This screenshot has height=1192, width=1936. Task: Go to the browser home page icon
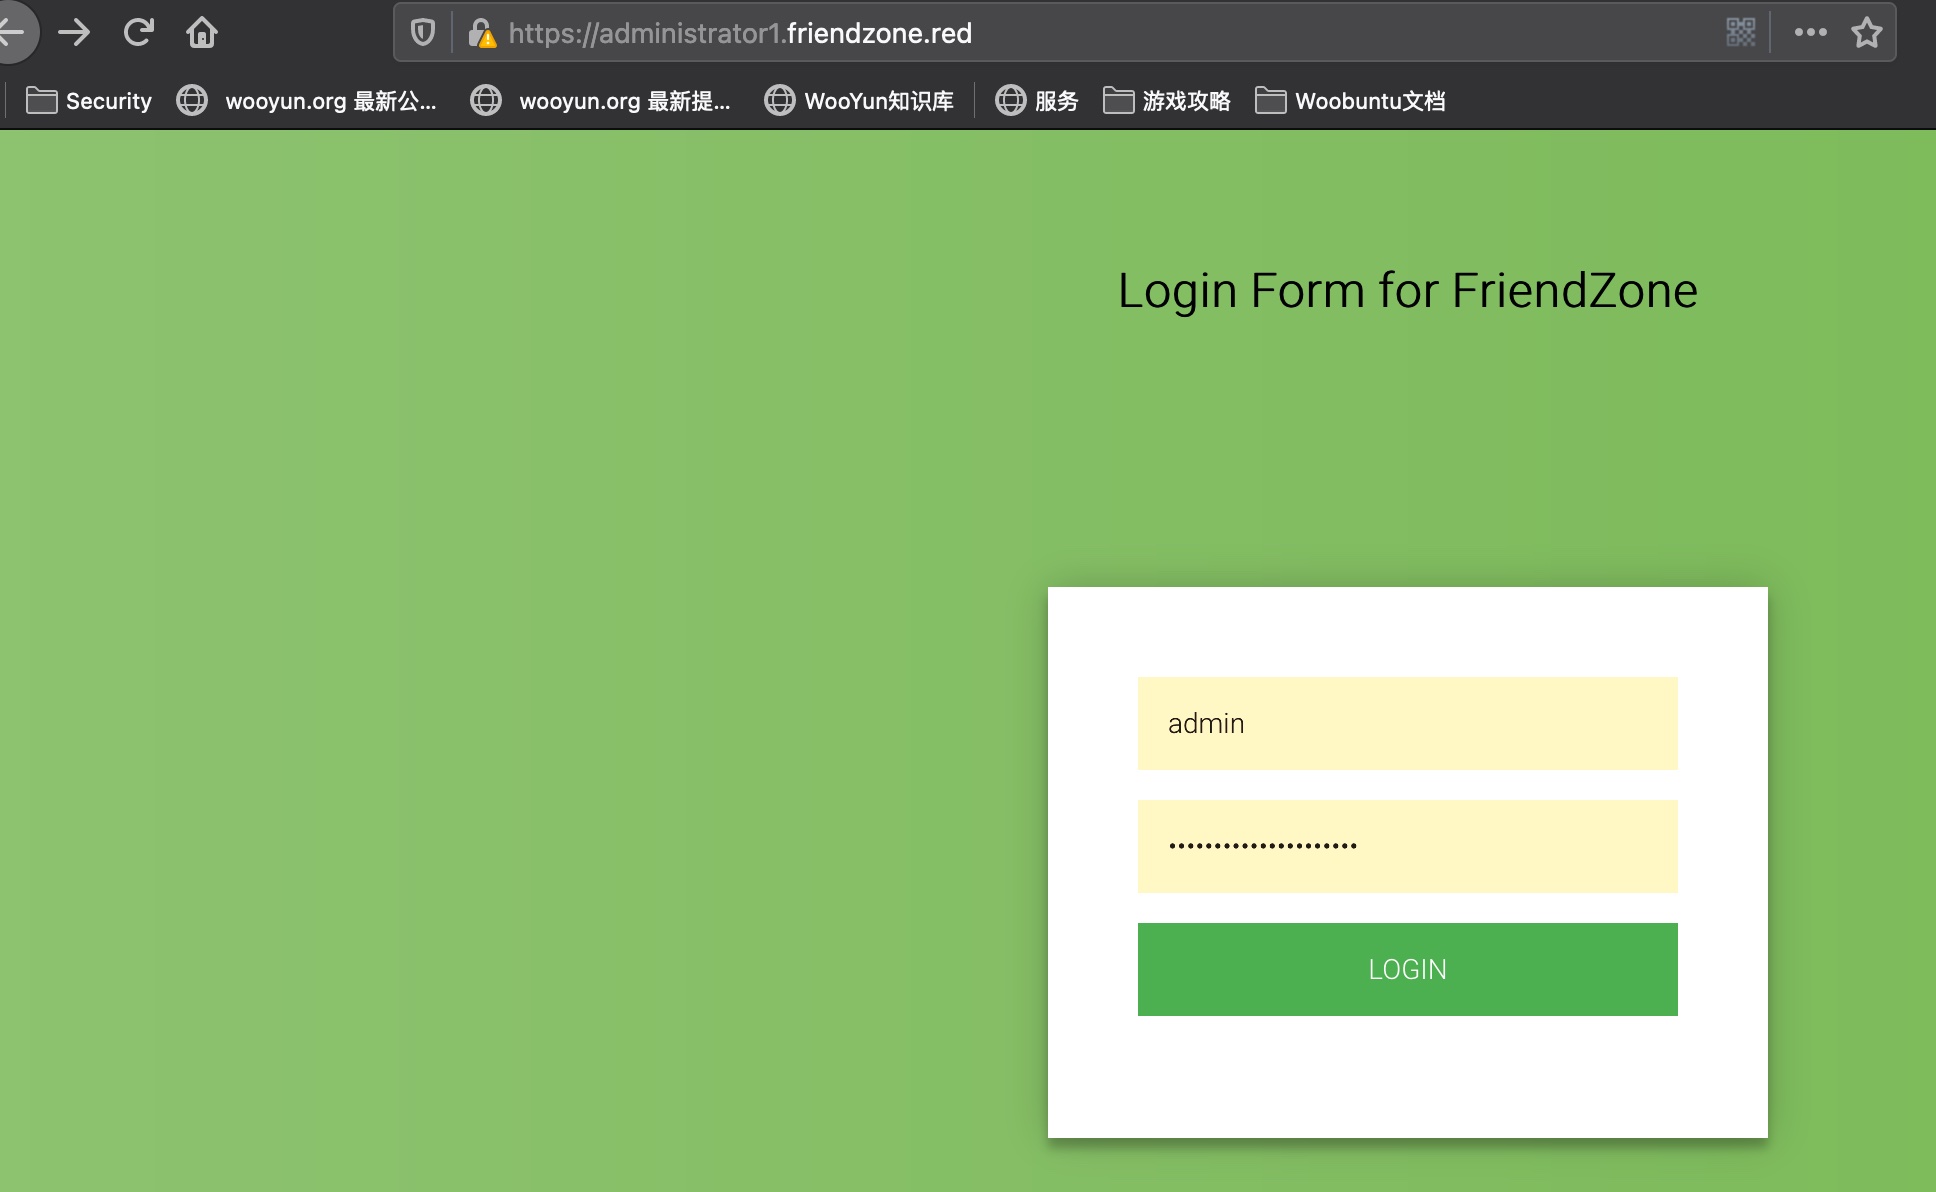pos(202,33)
